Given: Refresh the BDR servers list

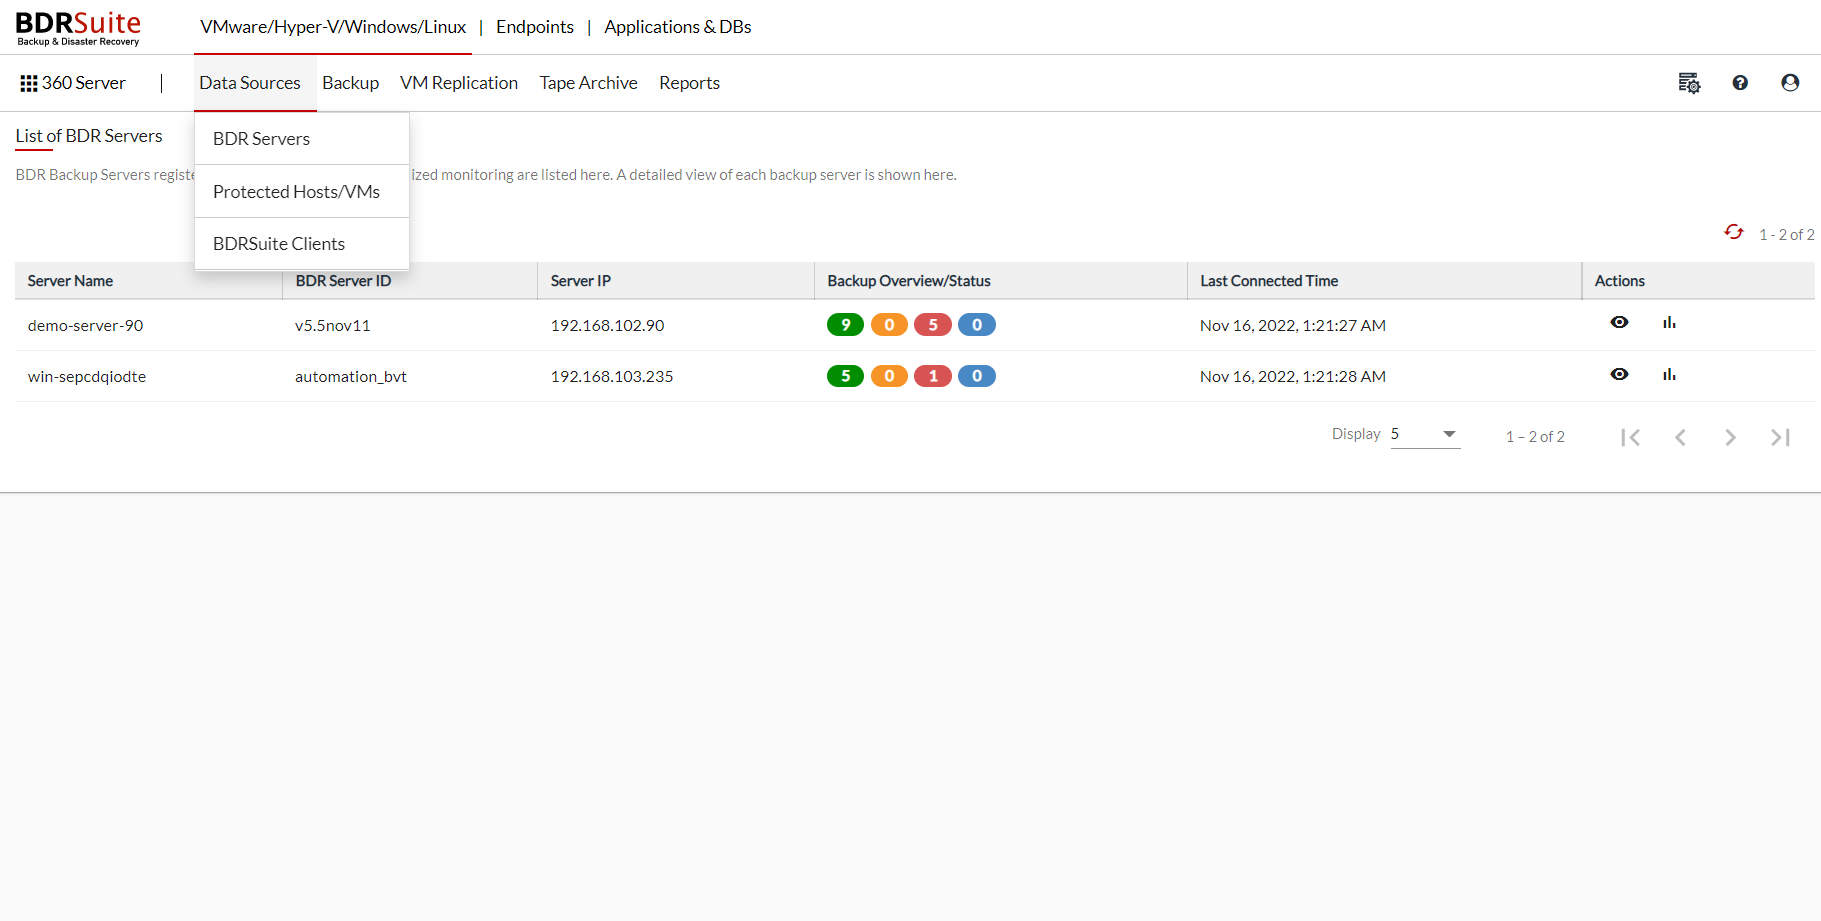Looking at the screenshot, I should (1734, 232).
